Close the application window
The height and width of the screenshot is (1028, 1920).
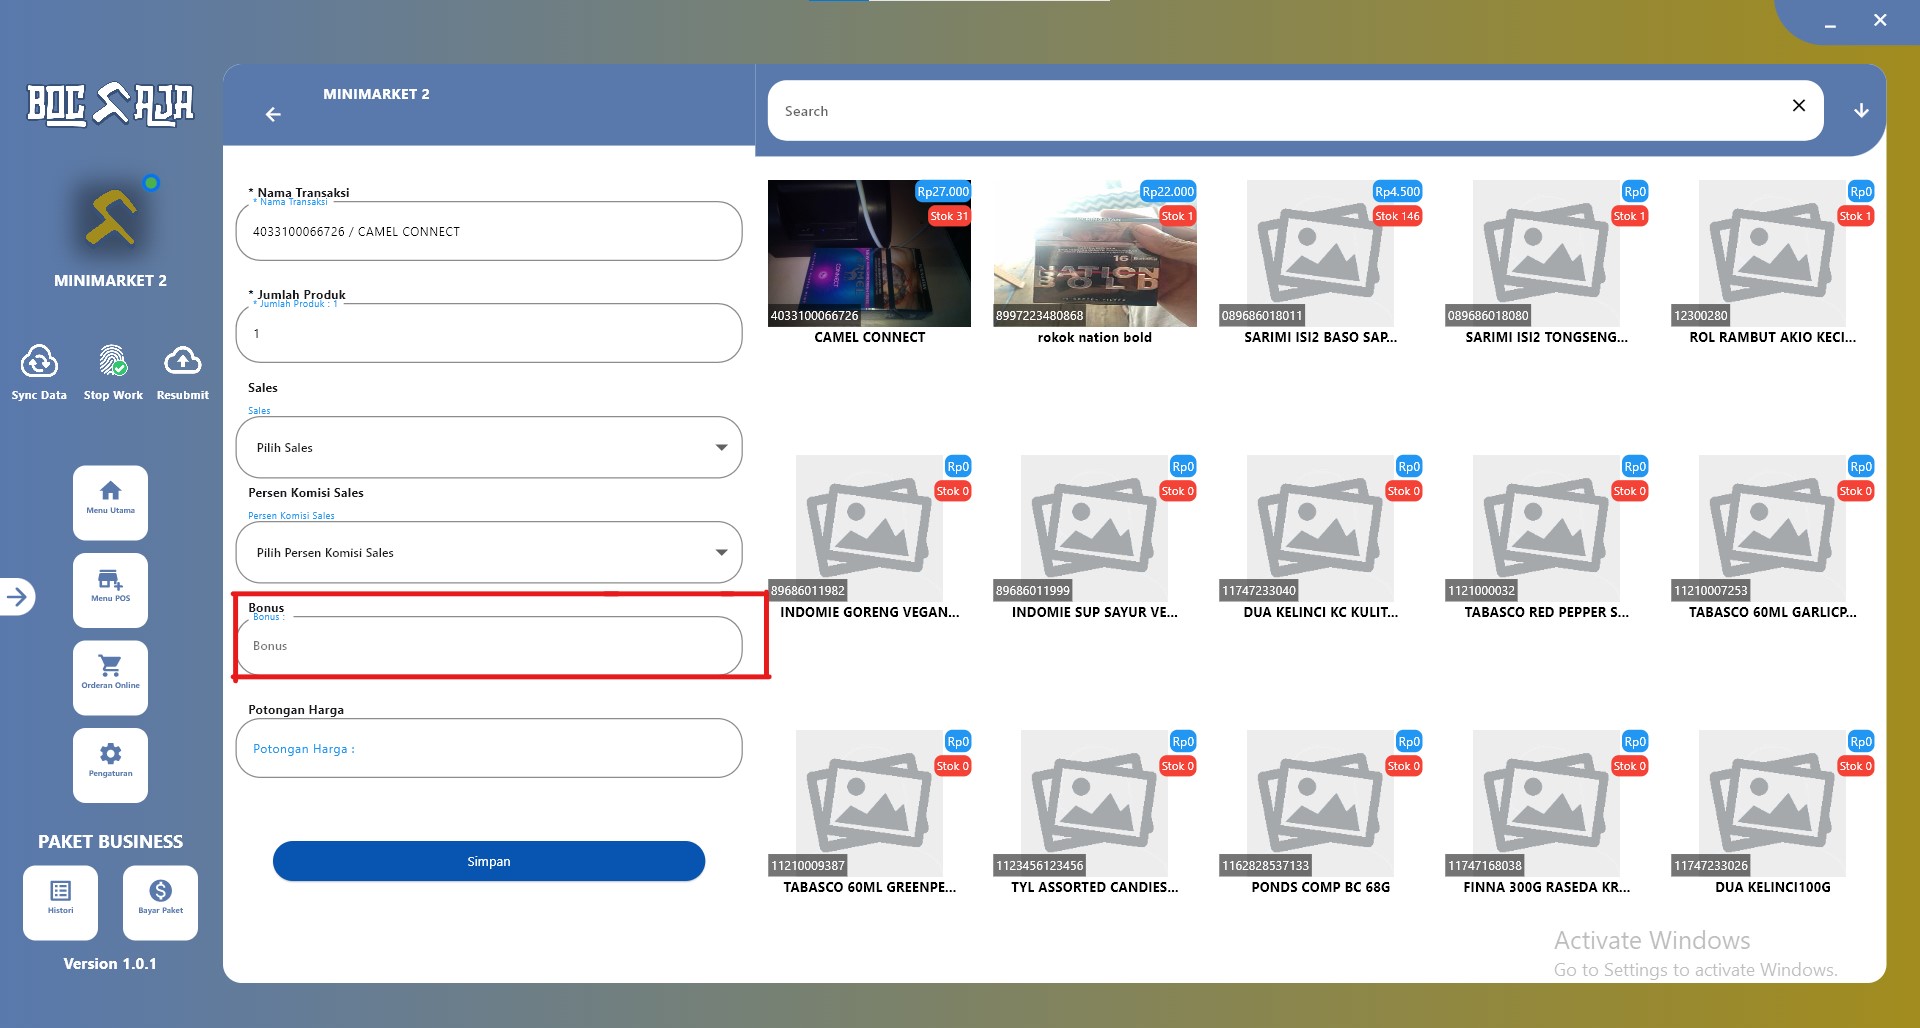pos(1880,20)
